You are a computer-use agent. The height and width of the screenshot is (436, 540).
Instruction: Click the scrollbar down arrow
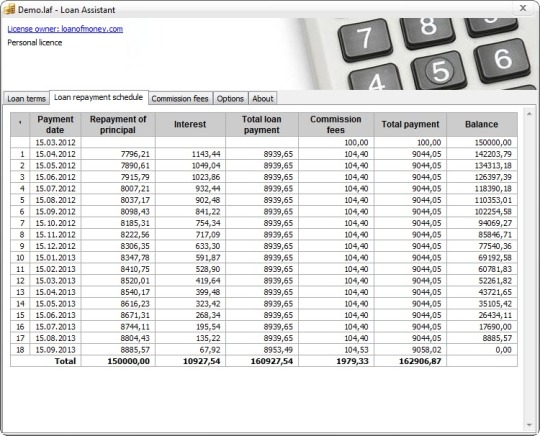529,425
